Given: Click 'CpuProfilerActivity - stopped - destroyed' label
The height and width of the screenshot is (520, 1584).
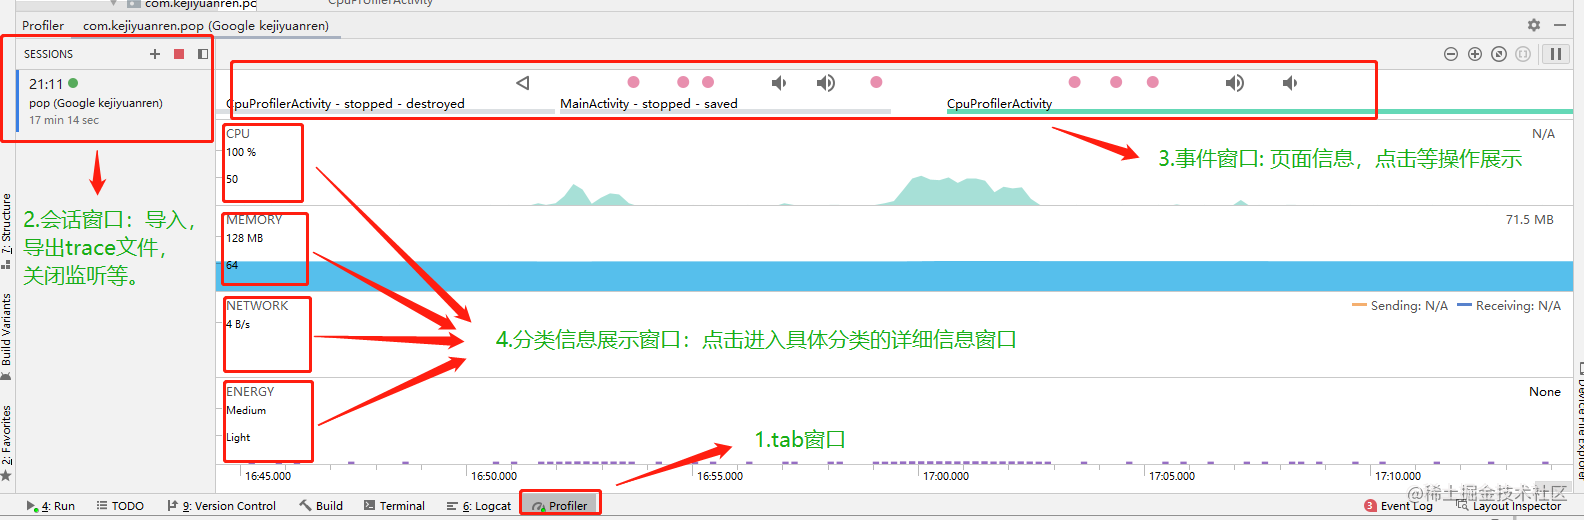Looking at the screenshot, I should 346,104.
